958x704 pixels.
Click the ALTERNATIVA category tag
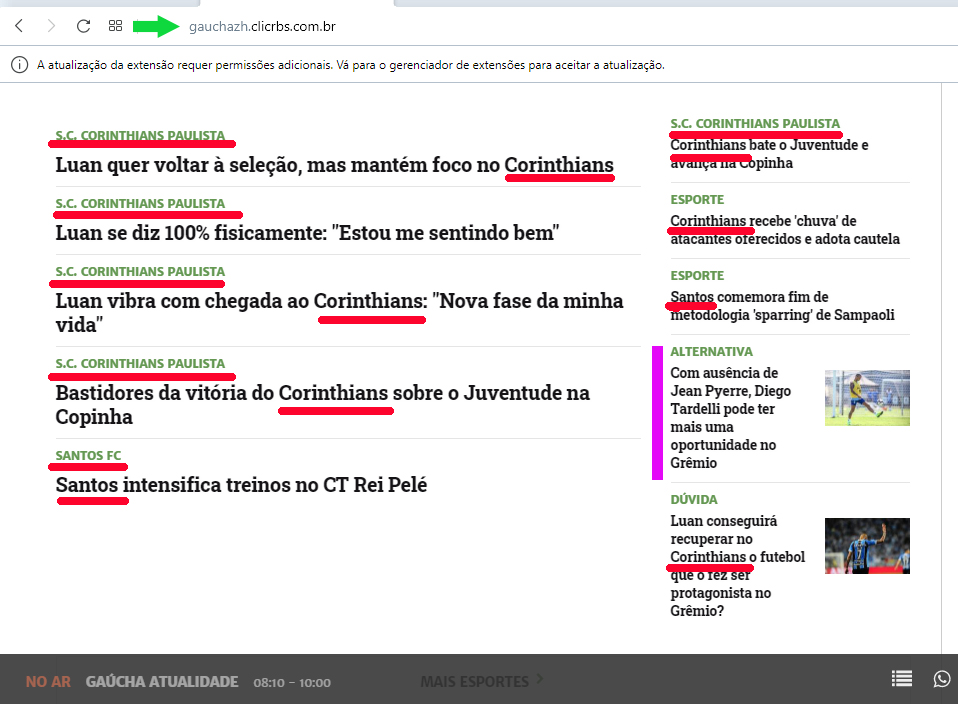tap(711, 351)
